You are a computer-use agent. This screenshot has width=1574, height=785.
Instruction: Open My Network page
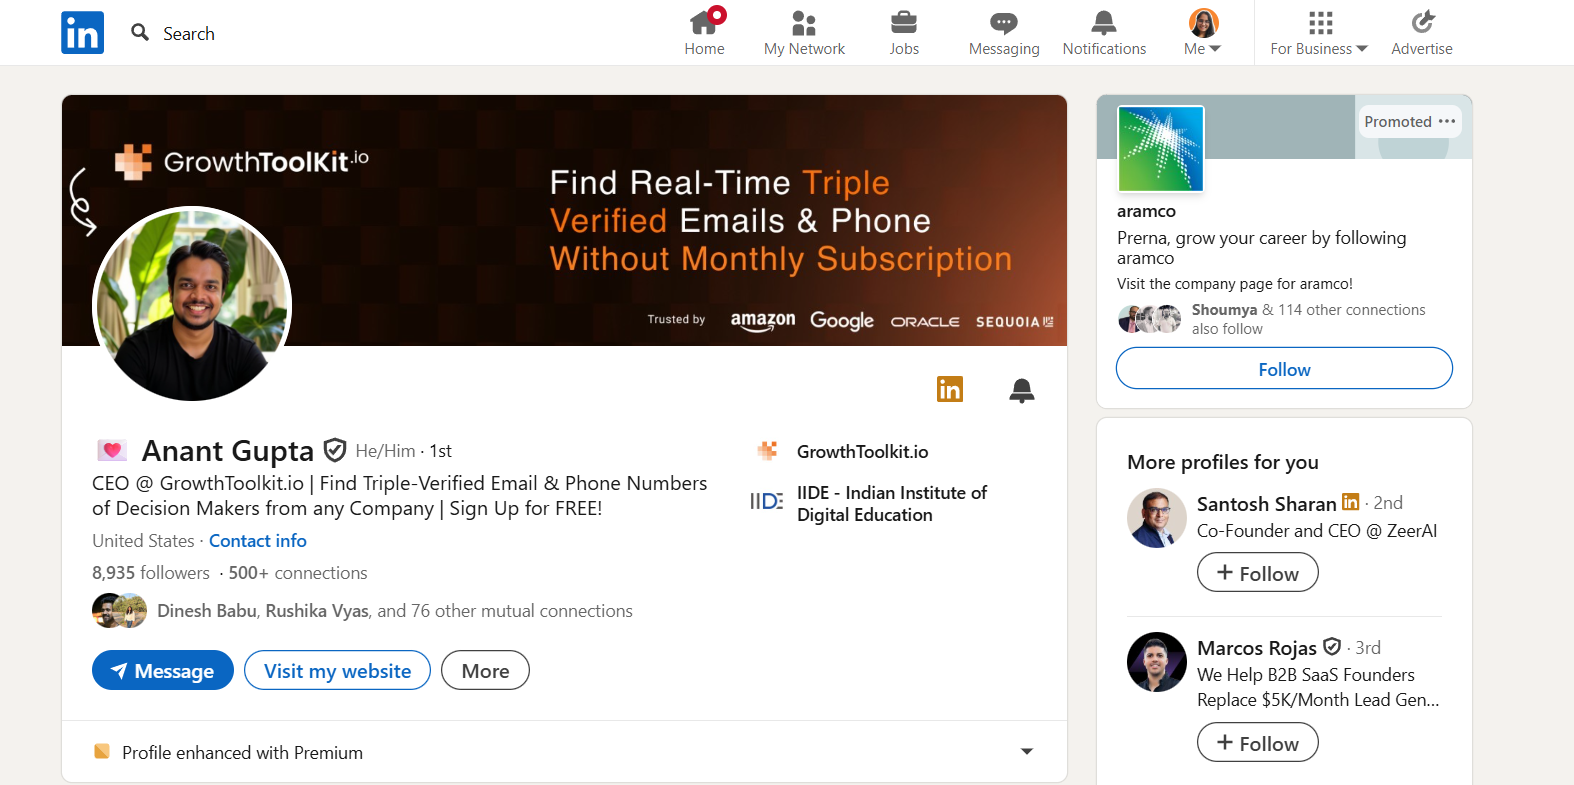point(804,33)
